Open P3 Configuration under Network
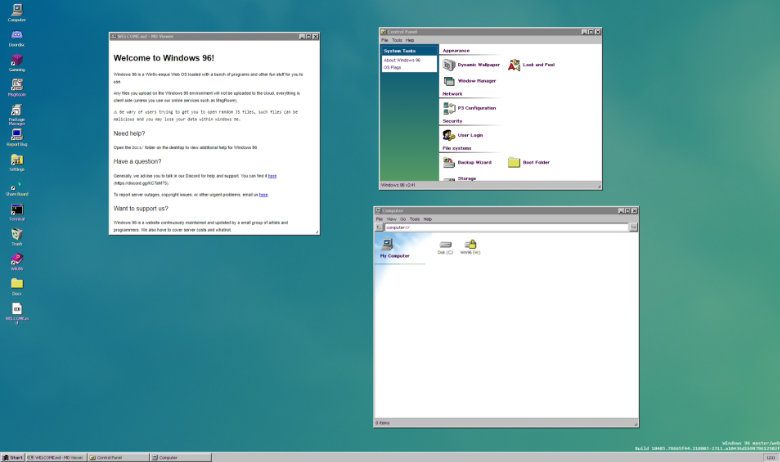The height and width of the screenshot is (462, 780). tap(469, 108)
